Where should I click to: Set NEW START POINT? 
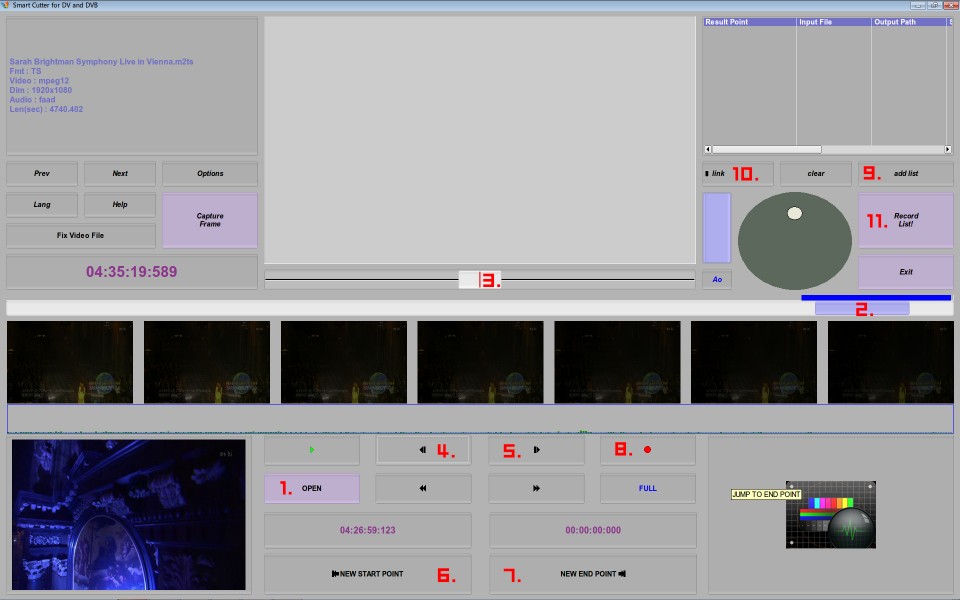(367, 574)
